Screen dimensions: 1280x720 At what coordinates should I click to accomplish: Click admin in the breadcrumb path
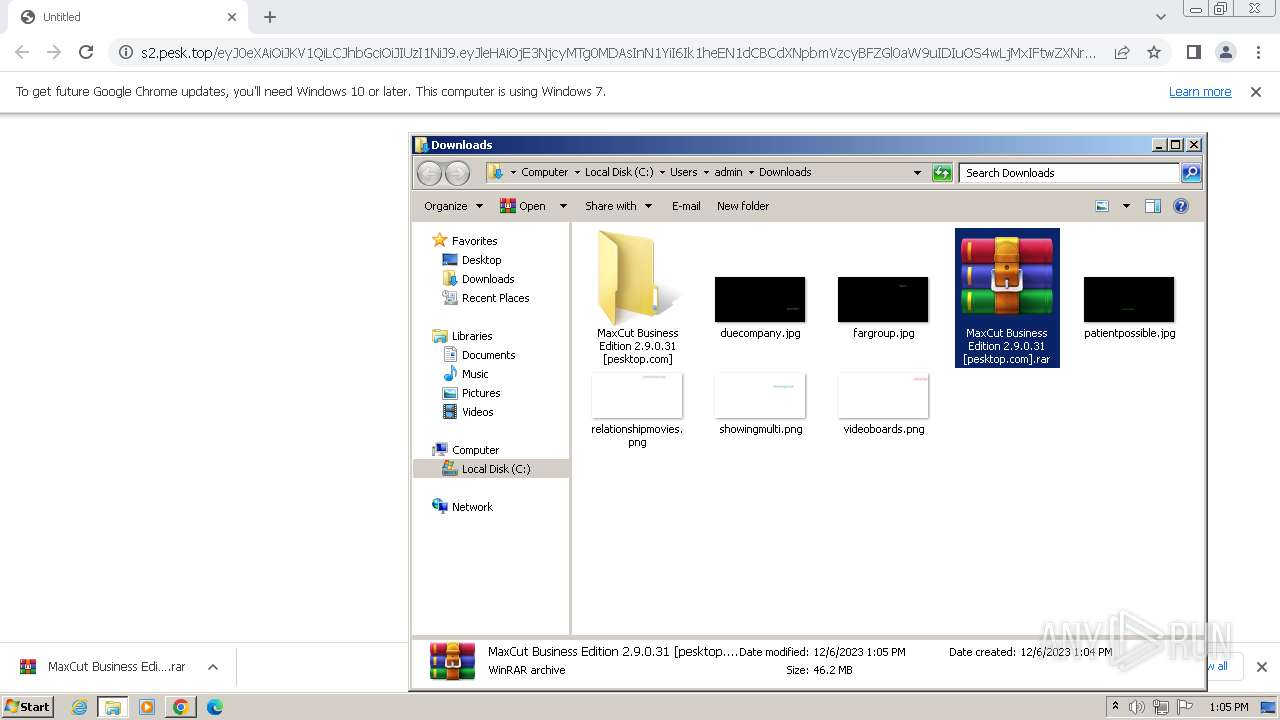click(x=728, y=172)
